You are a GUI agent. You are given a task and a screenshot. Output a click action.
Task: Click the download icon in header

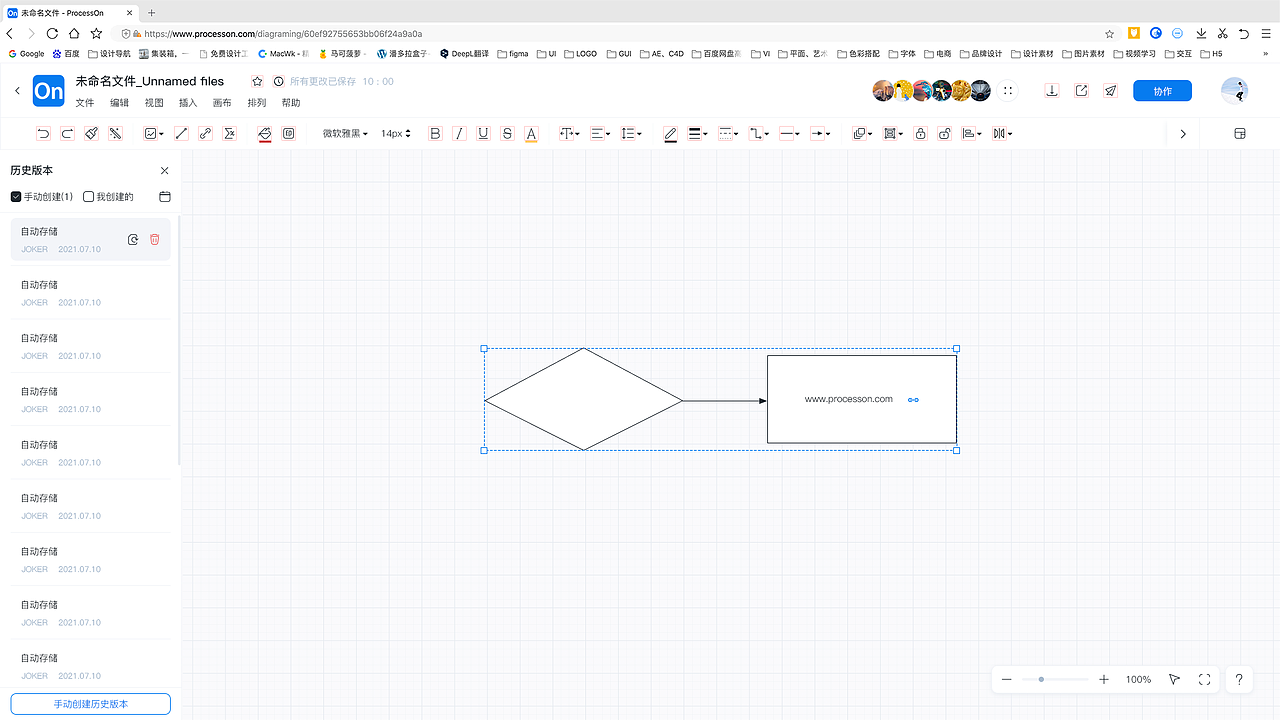pos(1052,91)
